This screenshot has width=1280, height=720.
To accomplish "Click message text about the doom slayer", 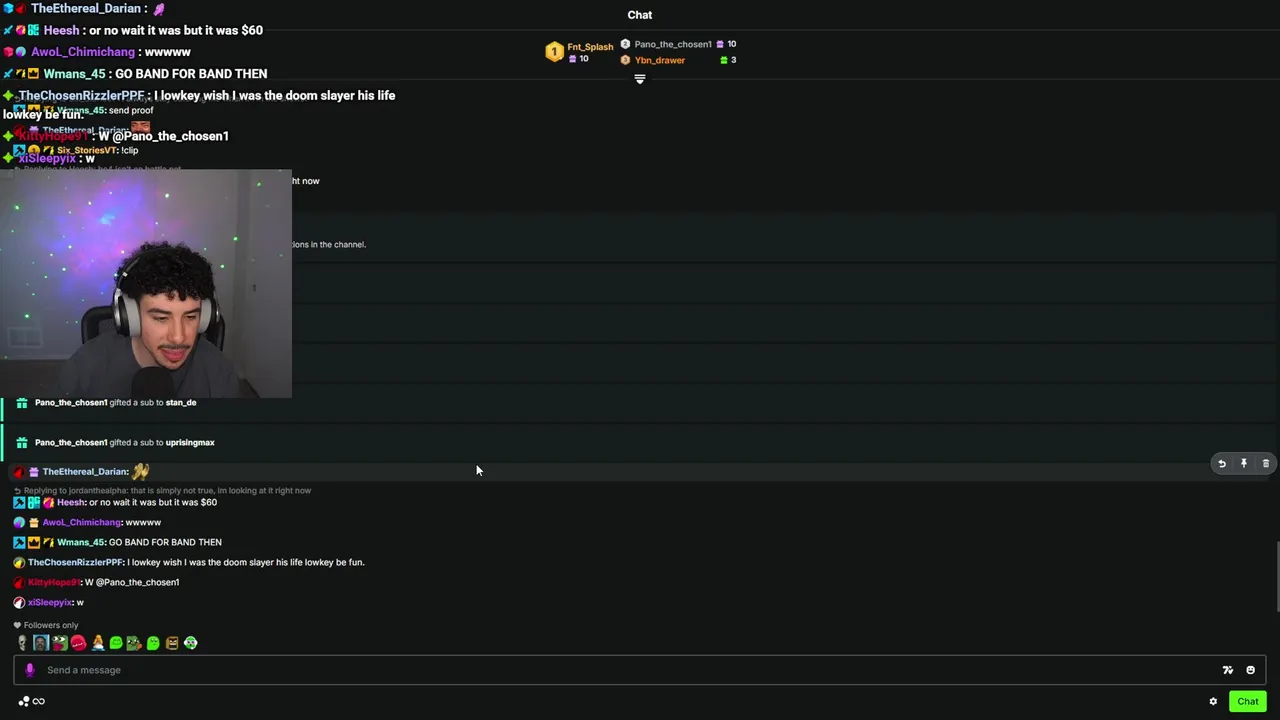I will 246,562.
